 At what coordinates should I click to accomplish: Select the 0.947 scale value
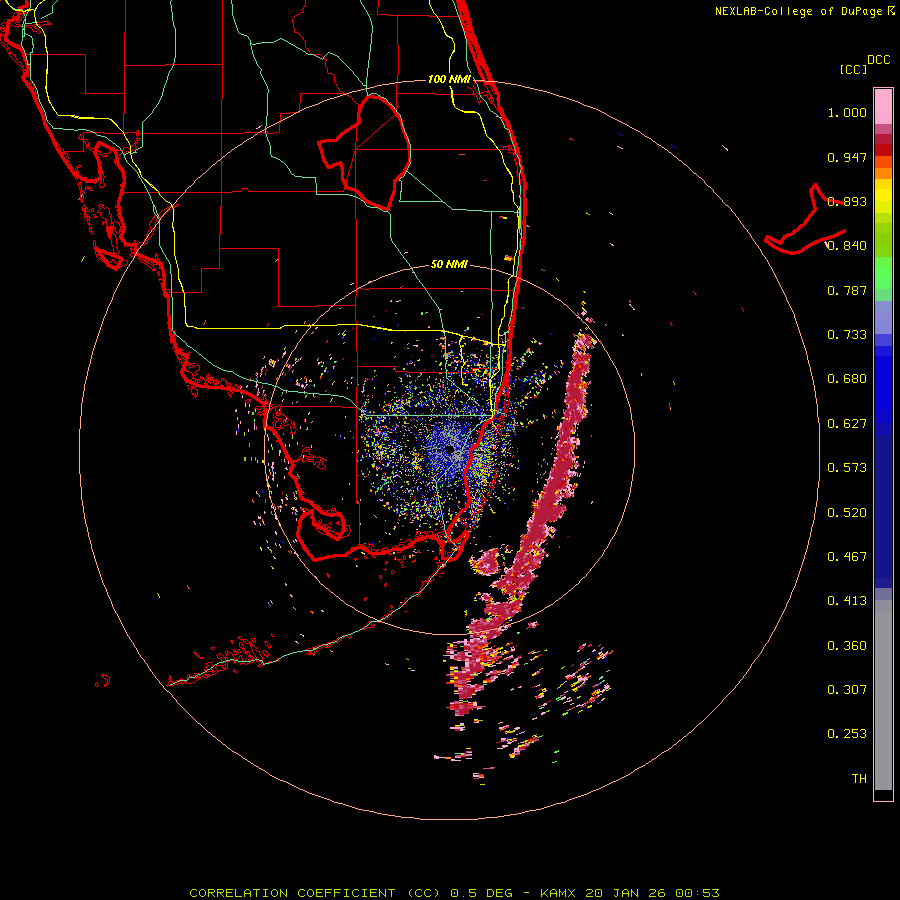(847, 157)
